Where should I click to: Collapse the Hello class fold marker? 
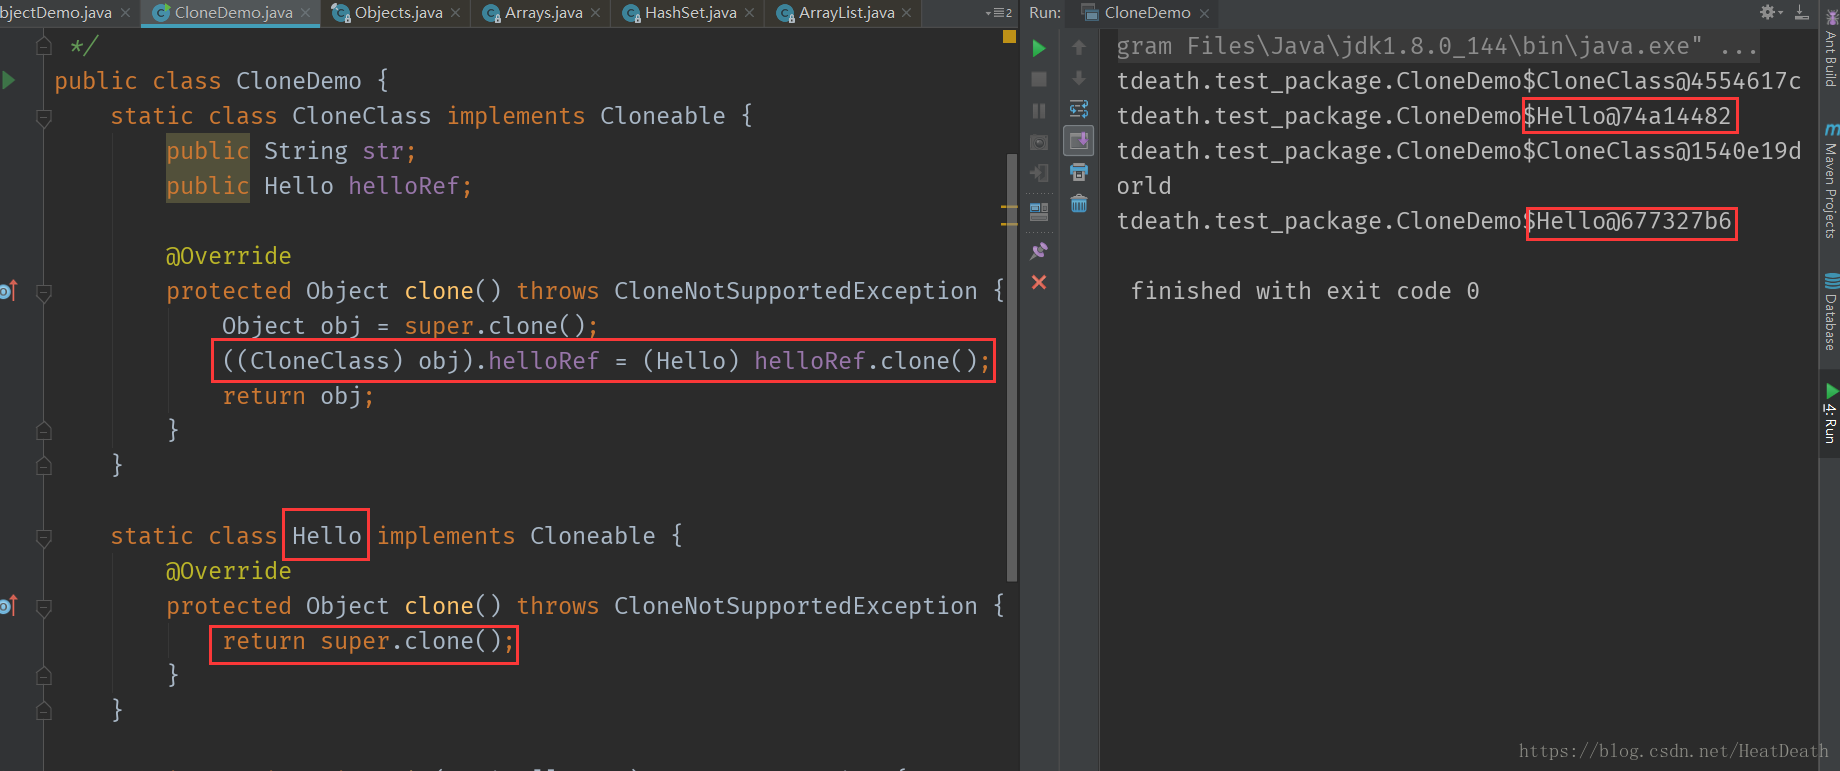coord(44,538)
